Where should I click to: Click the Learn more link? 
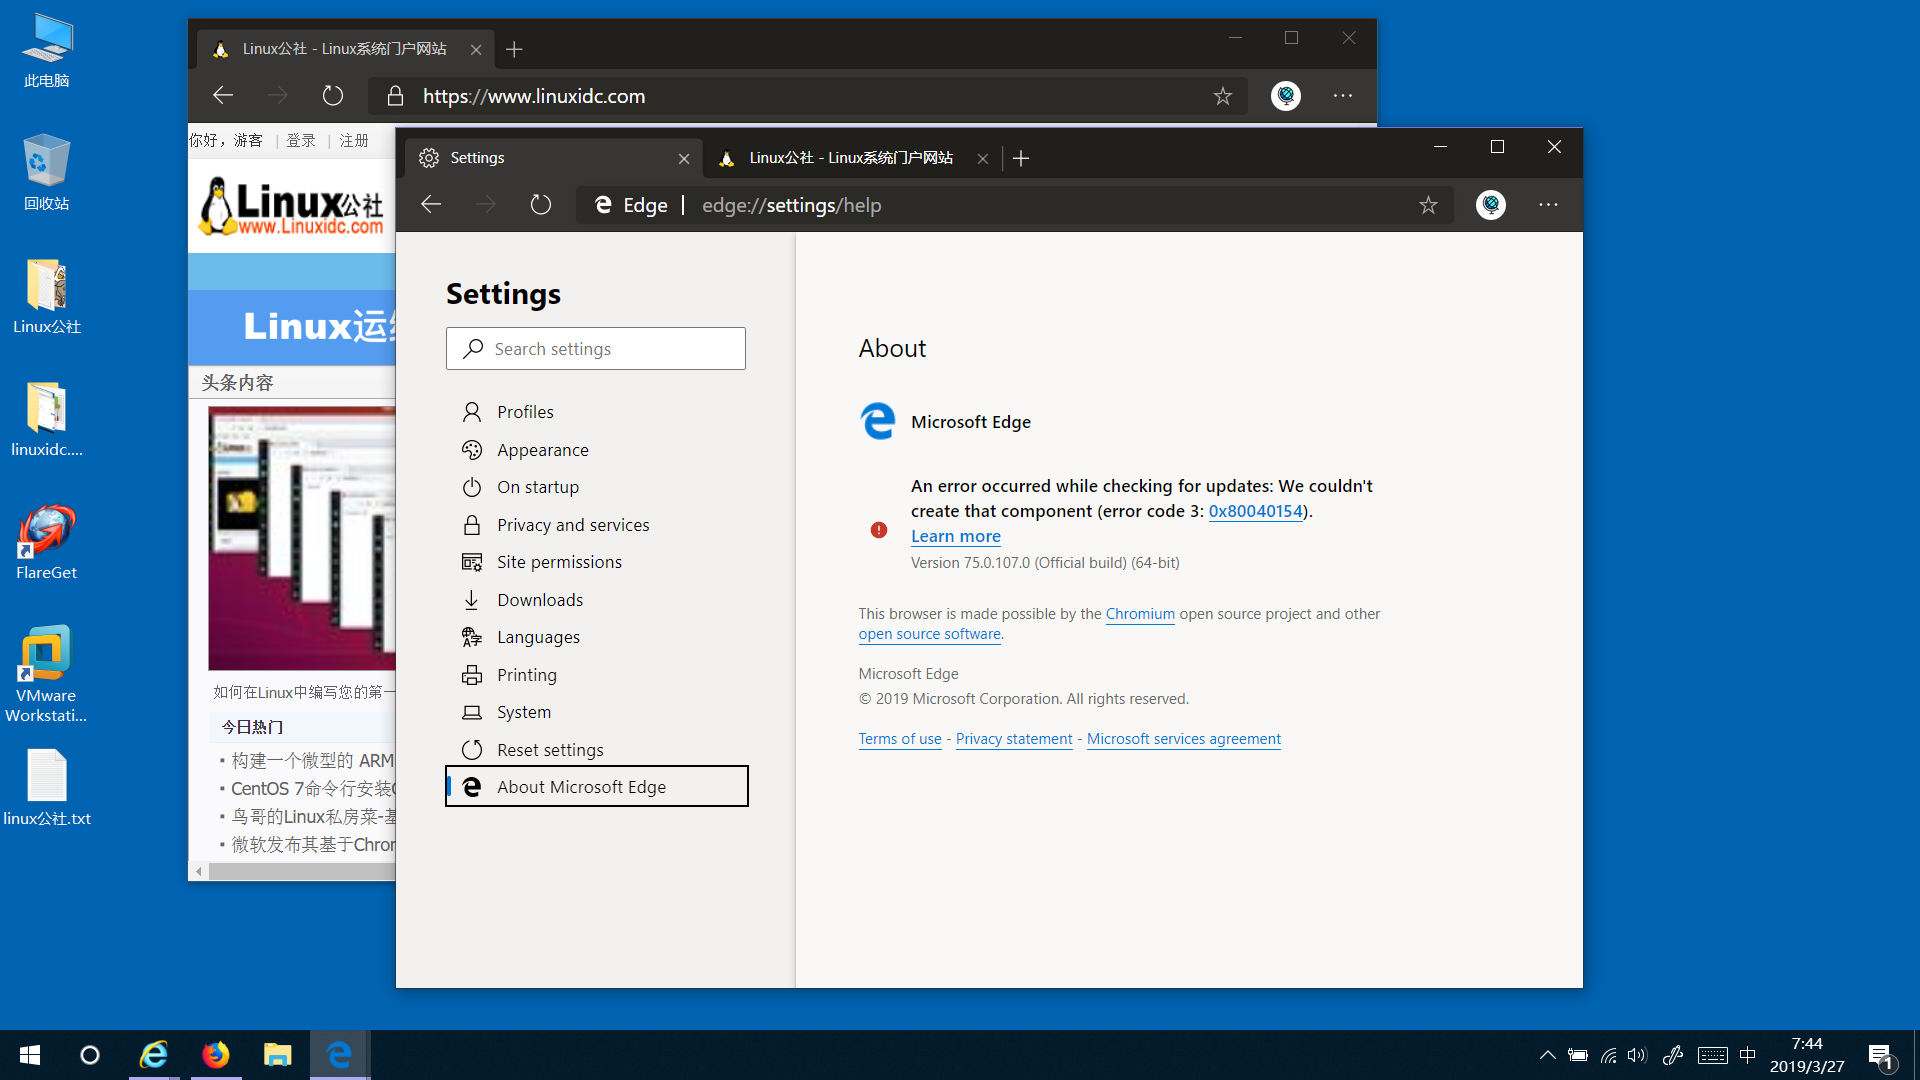[955, 536]
